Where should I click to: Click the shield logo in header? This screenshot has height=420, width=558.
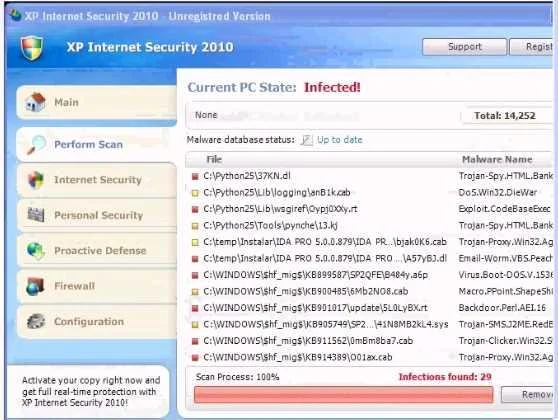pos(32,48)
